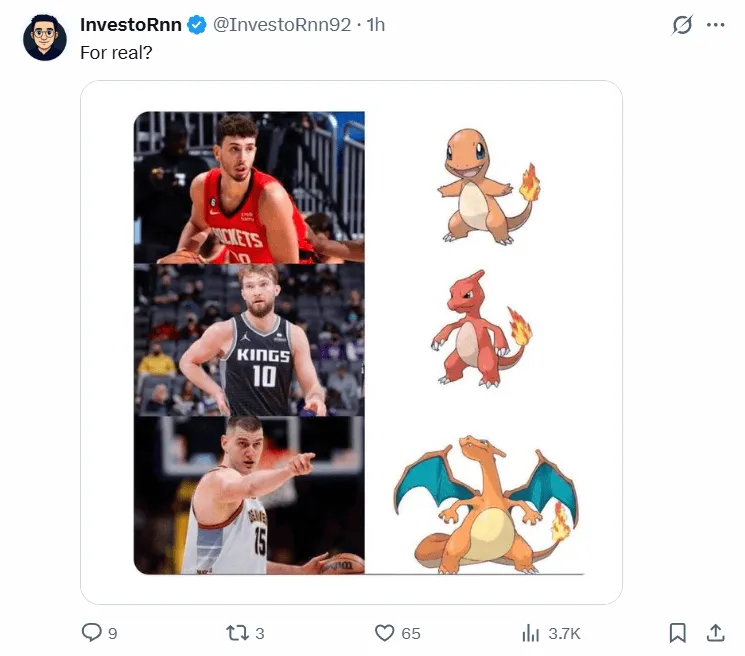Open the post via the 1h timestamp
745x656 pixels.
click(376, 25)
